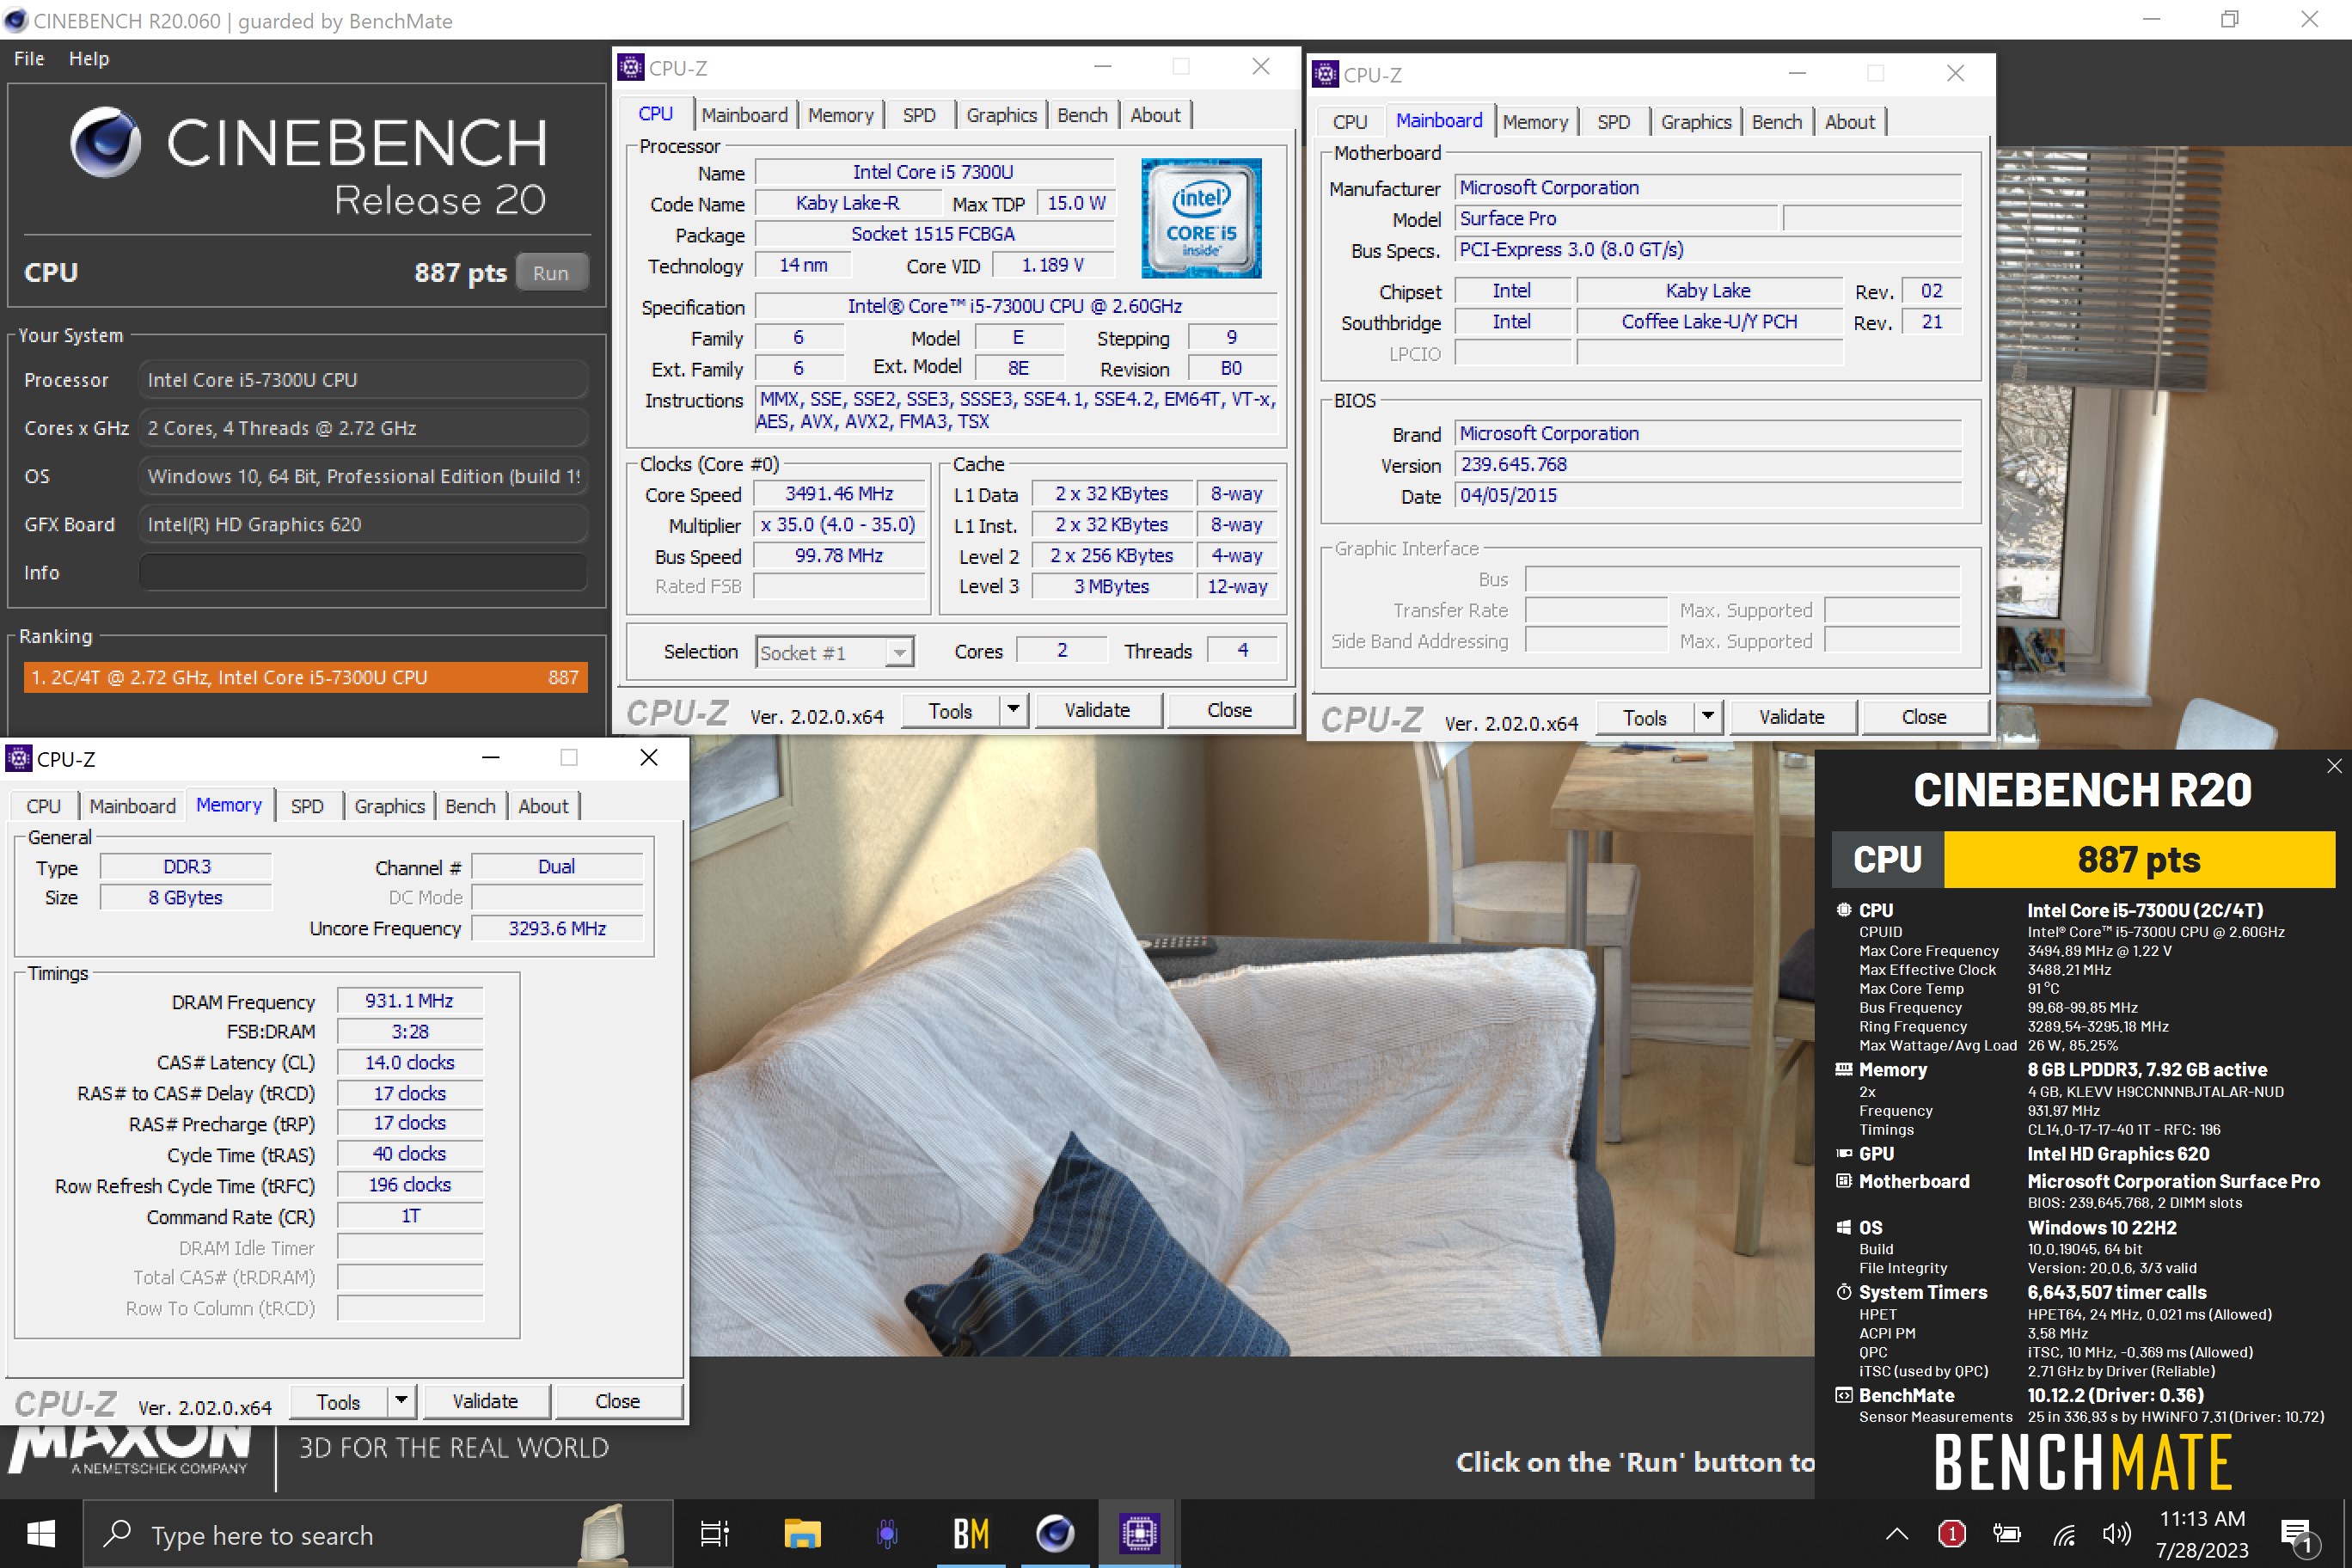Image resolution: width=2352 pixels, height=1568 pixels.
Task: Click Close in CPU tab CPU-Z window
Action: 1229,711
